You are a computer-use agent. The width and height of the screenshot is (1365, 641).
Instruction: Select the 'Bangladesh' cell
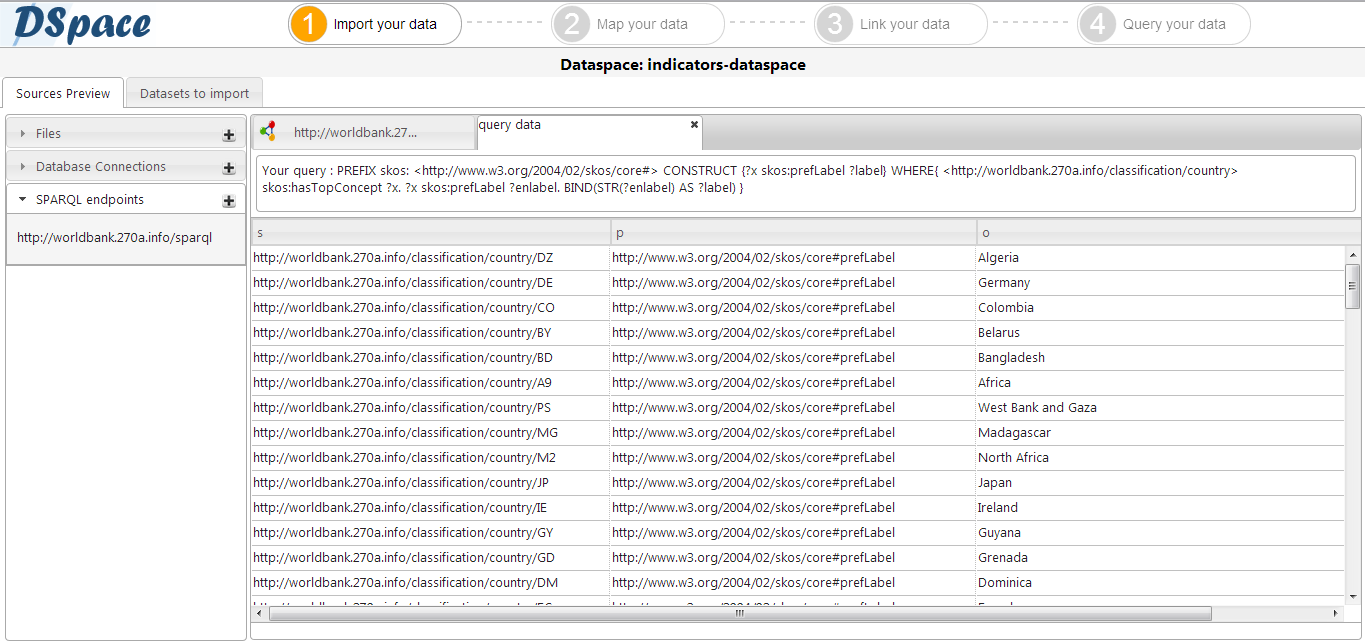pyautogui.click(x=1160, y=358)
